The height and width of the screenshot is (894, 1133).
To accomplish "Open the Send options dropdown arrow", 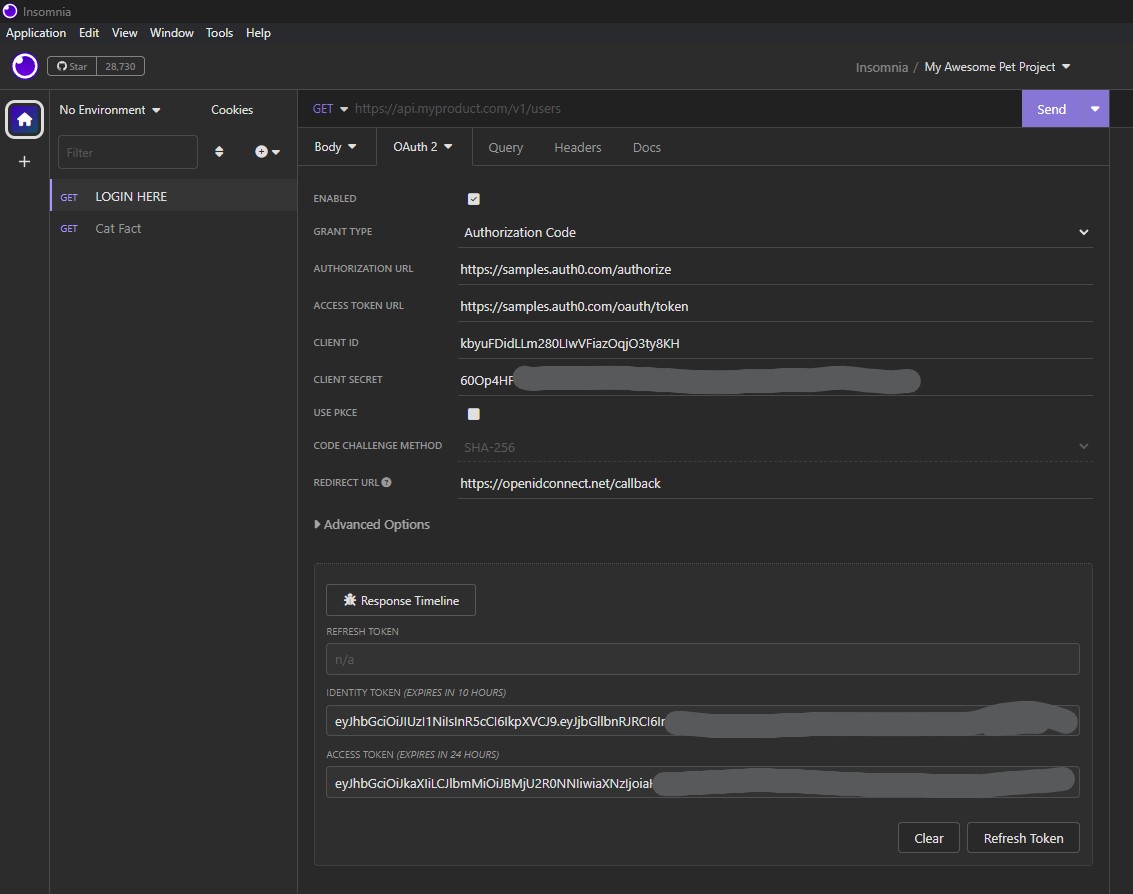I will click(x=1095, y=108).
